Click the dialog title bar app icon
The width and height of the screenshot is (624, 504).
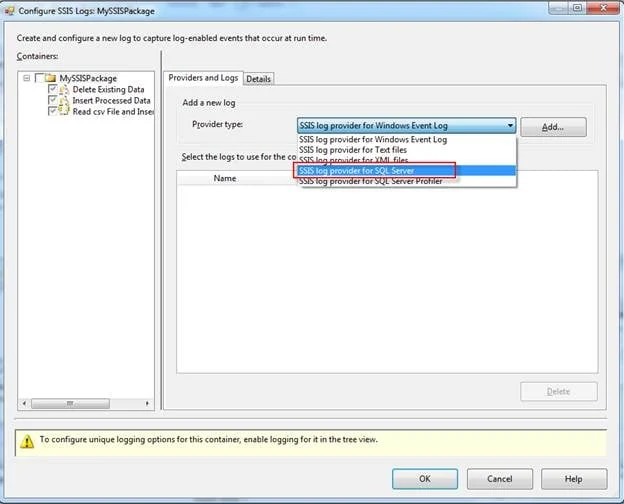coord(10,11)
